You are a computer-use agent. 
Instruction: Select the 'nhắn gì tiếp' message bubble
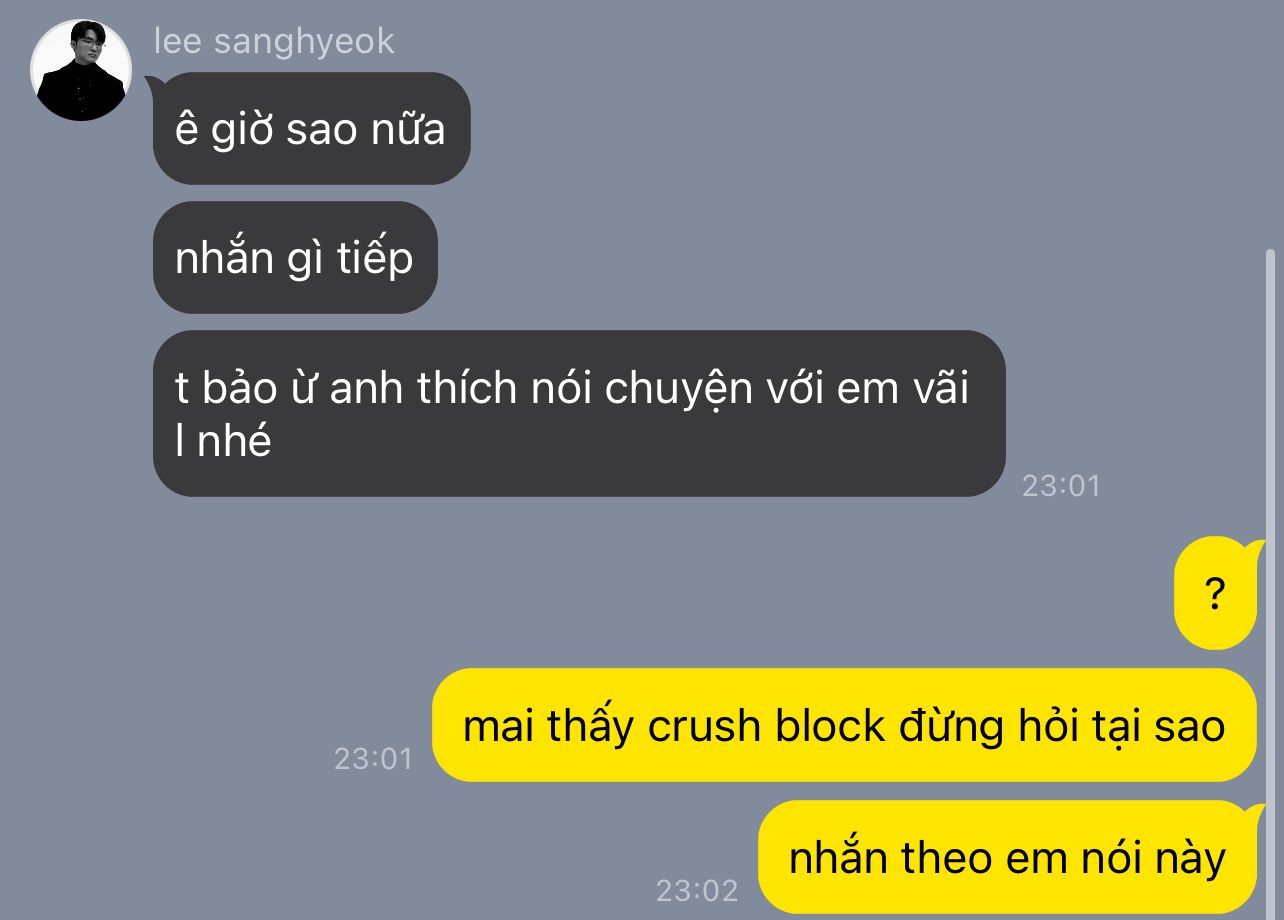tap(295, 258)
